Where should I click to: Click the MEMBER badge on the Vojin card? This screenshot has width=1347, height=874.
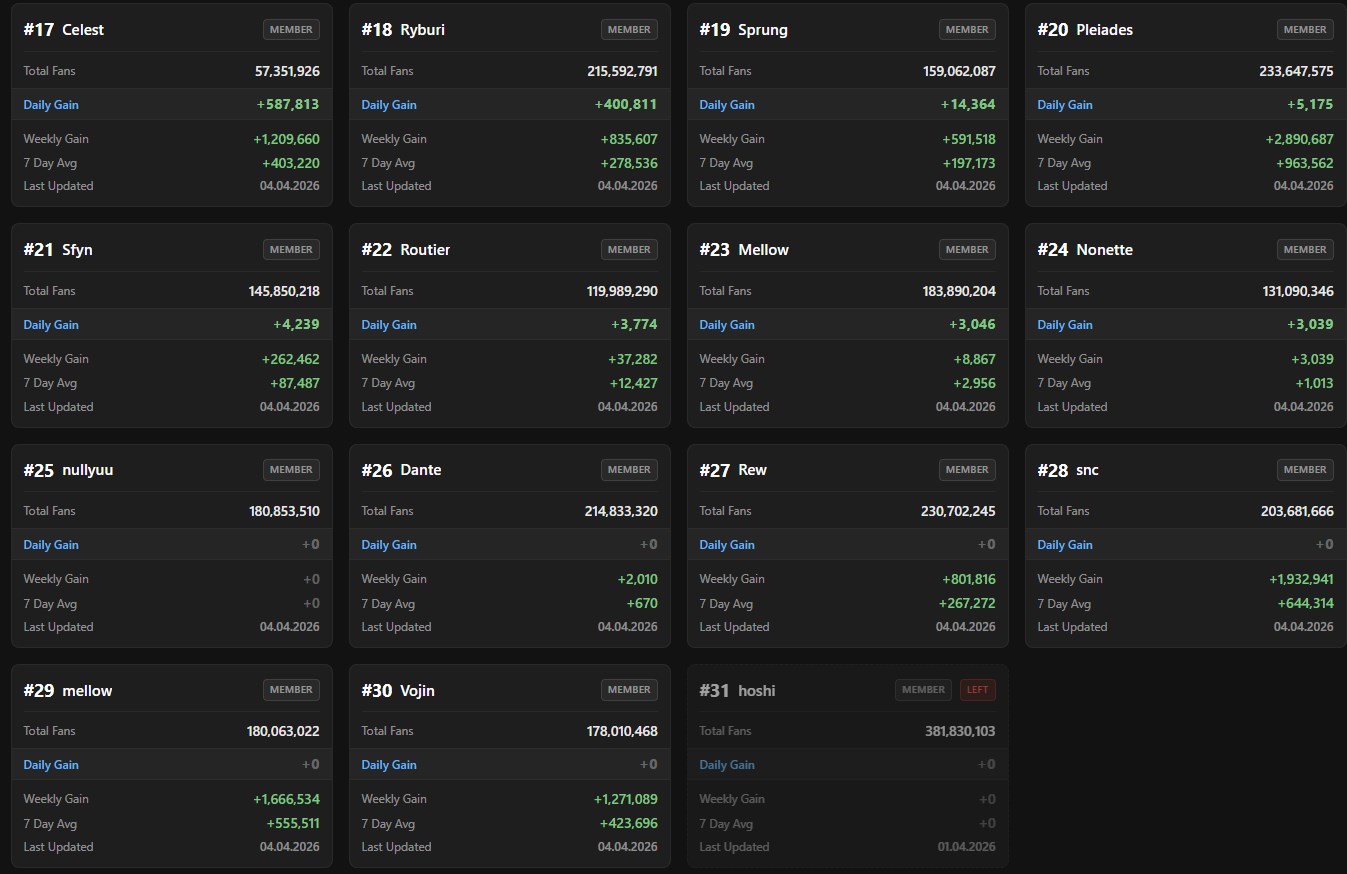[629, 689]
